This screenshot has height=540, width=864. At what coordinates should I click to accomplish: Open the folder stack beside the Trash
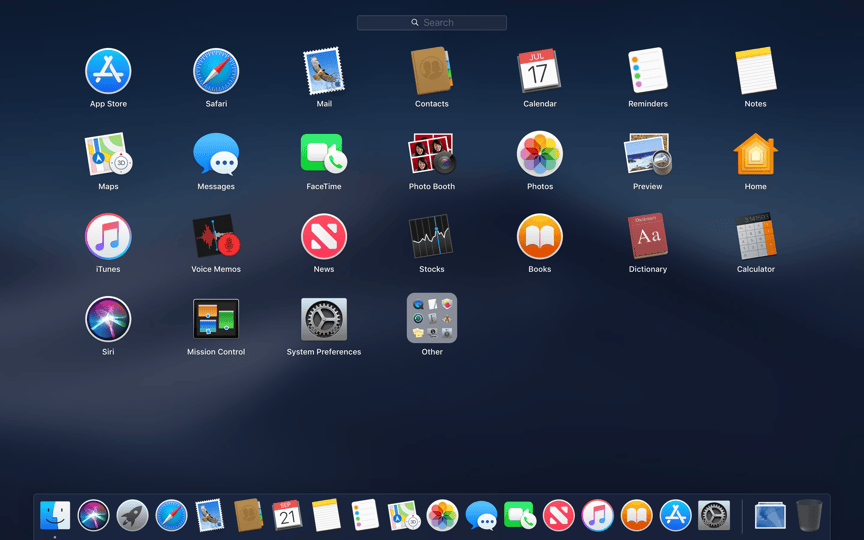pyautogui.click(x=770, y=515)
